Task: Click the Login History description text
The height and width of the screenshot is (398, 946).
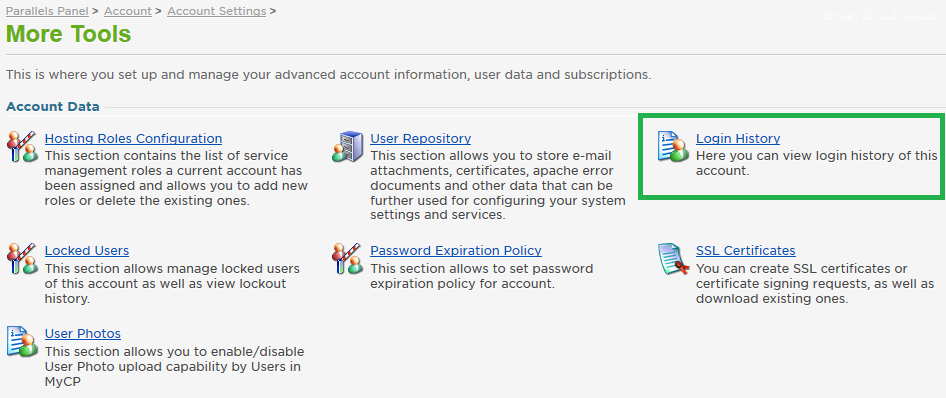Action: (816, 163)
